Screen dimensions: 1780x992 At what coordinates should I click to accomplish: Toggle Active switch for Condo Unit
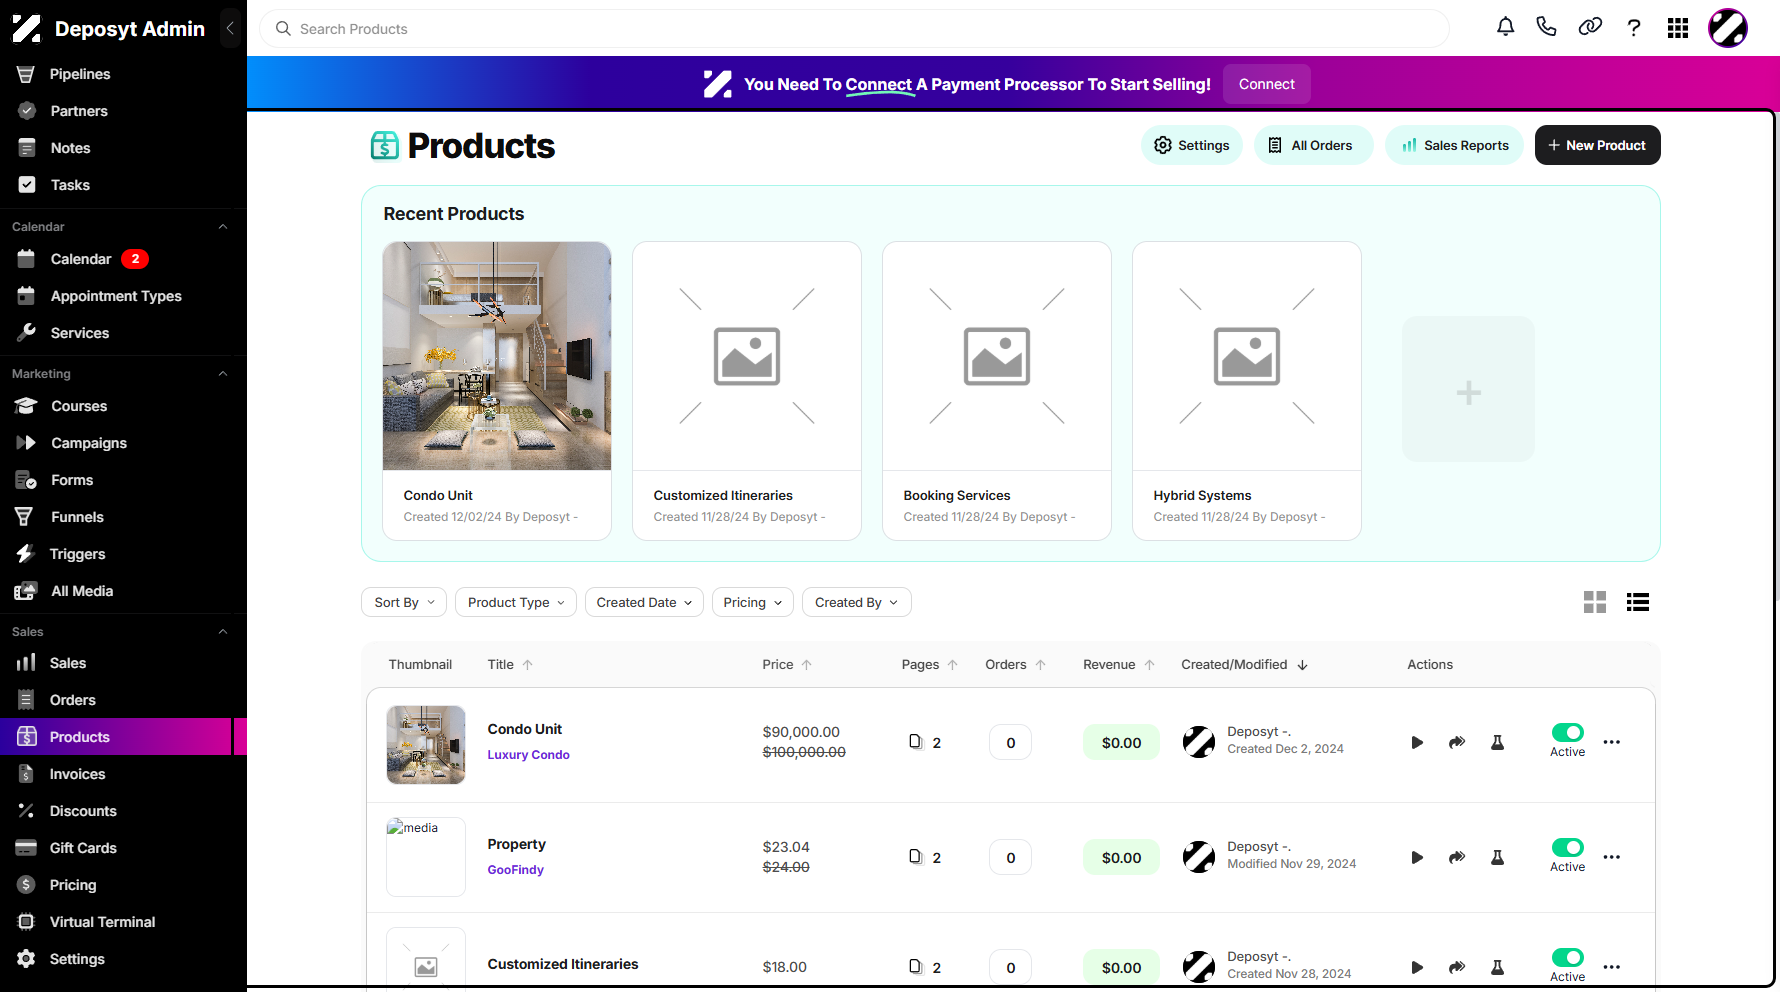tap(1567, 732)
